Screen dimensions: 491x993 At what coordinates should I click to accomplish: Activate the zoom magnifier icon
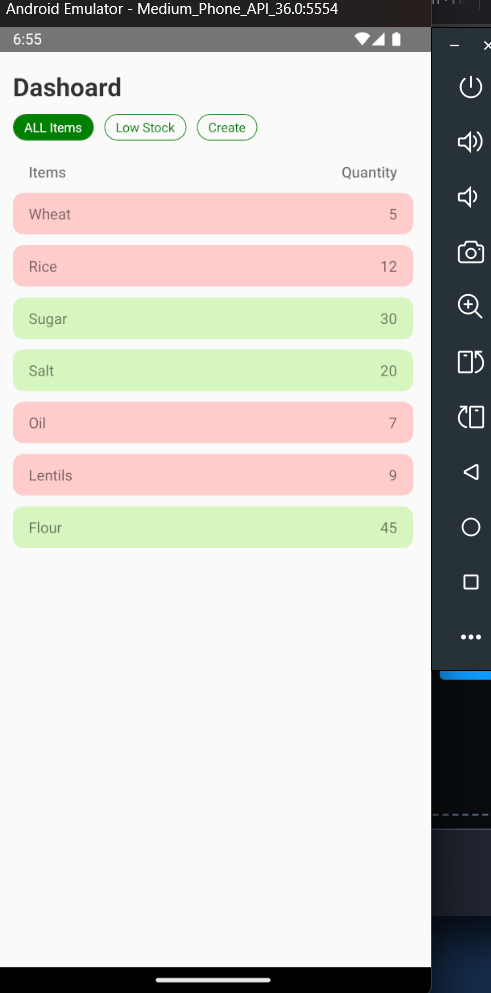coord(470,307)
